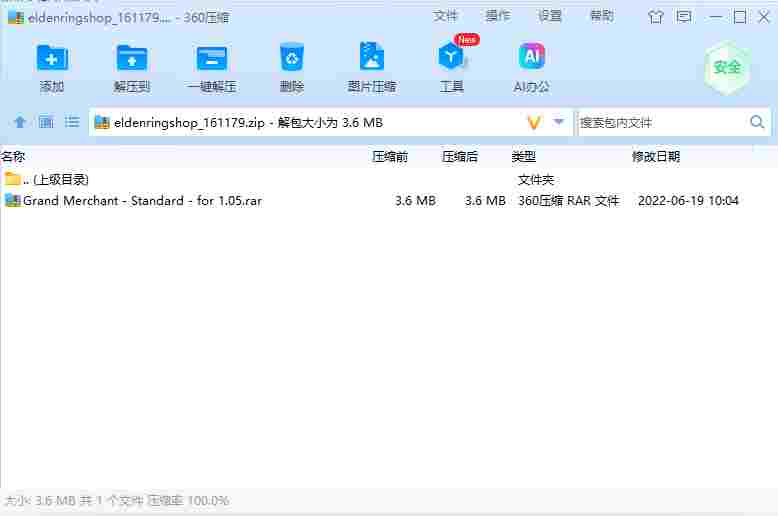Expand the path bar dropdown arrow

tap(559, 122)
